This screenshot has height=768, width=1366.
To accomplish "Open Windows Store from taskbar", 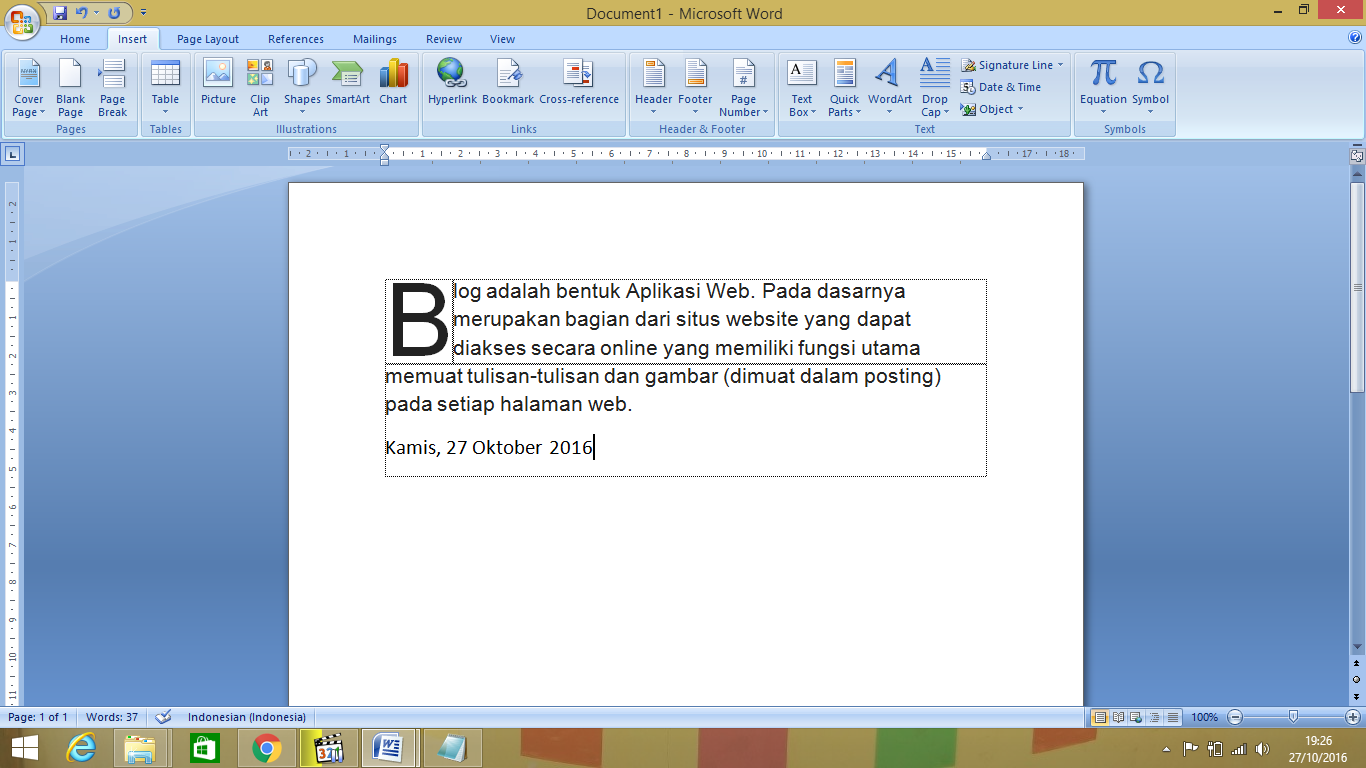I will (x=204, y=748).
